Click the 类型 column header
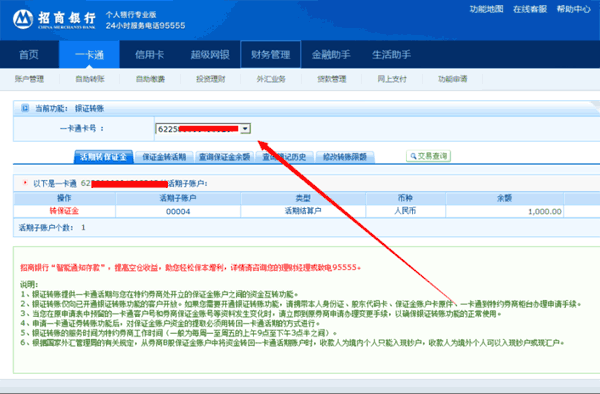Screen dimensions: 600x394 (x=303, y=198)
